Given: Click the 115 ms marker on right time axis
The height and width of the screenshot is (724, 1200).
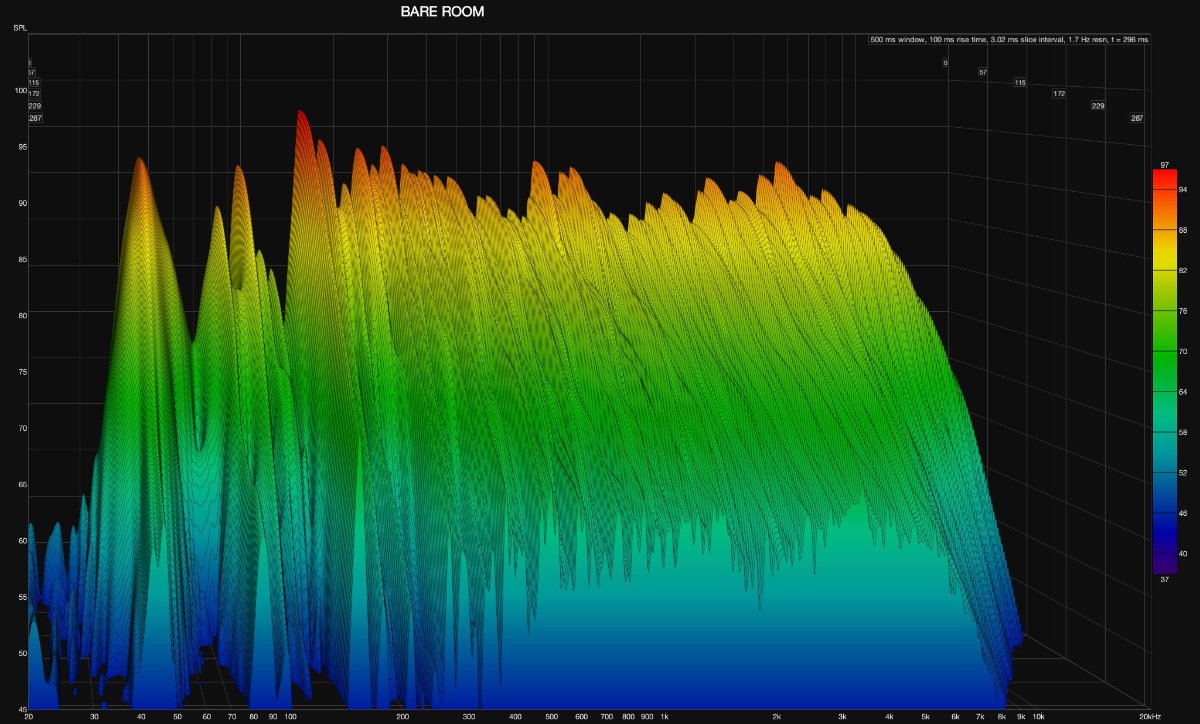Looking at the screenshot, I should pyautogui.click(x=1020, y=82).
